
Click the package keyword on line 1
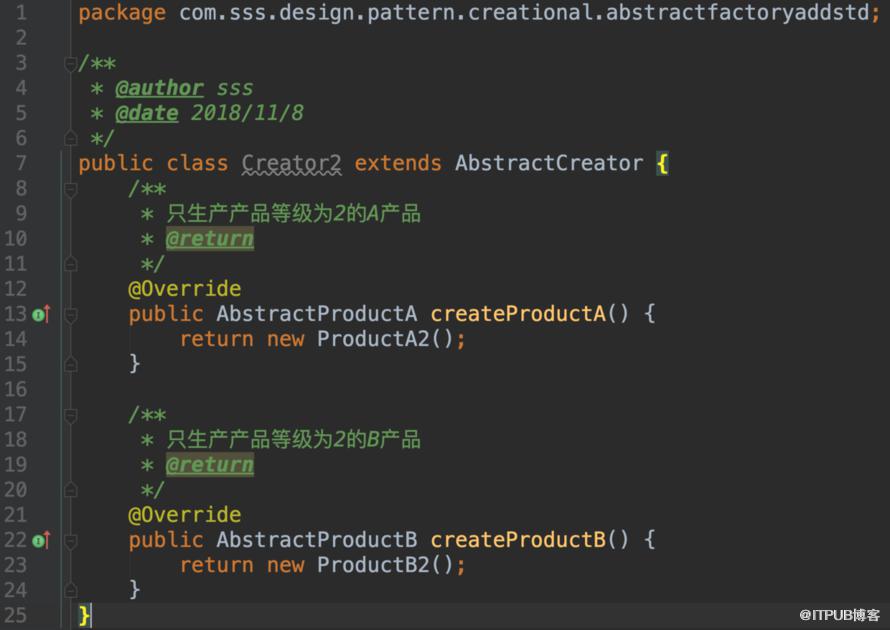pyautogui.click(x=122, y=12)
